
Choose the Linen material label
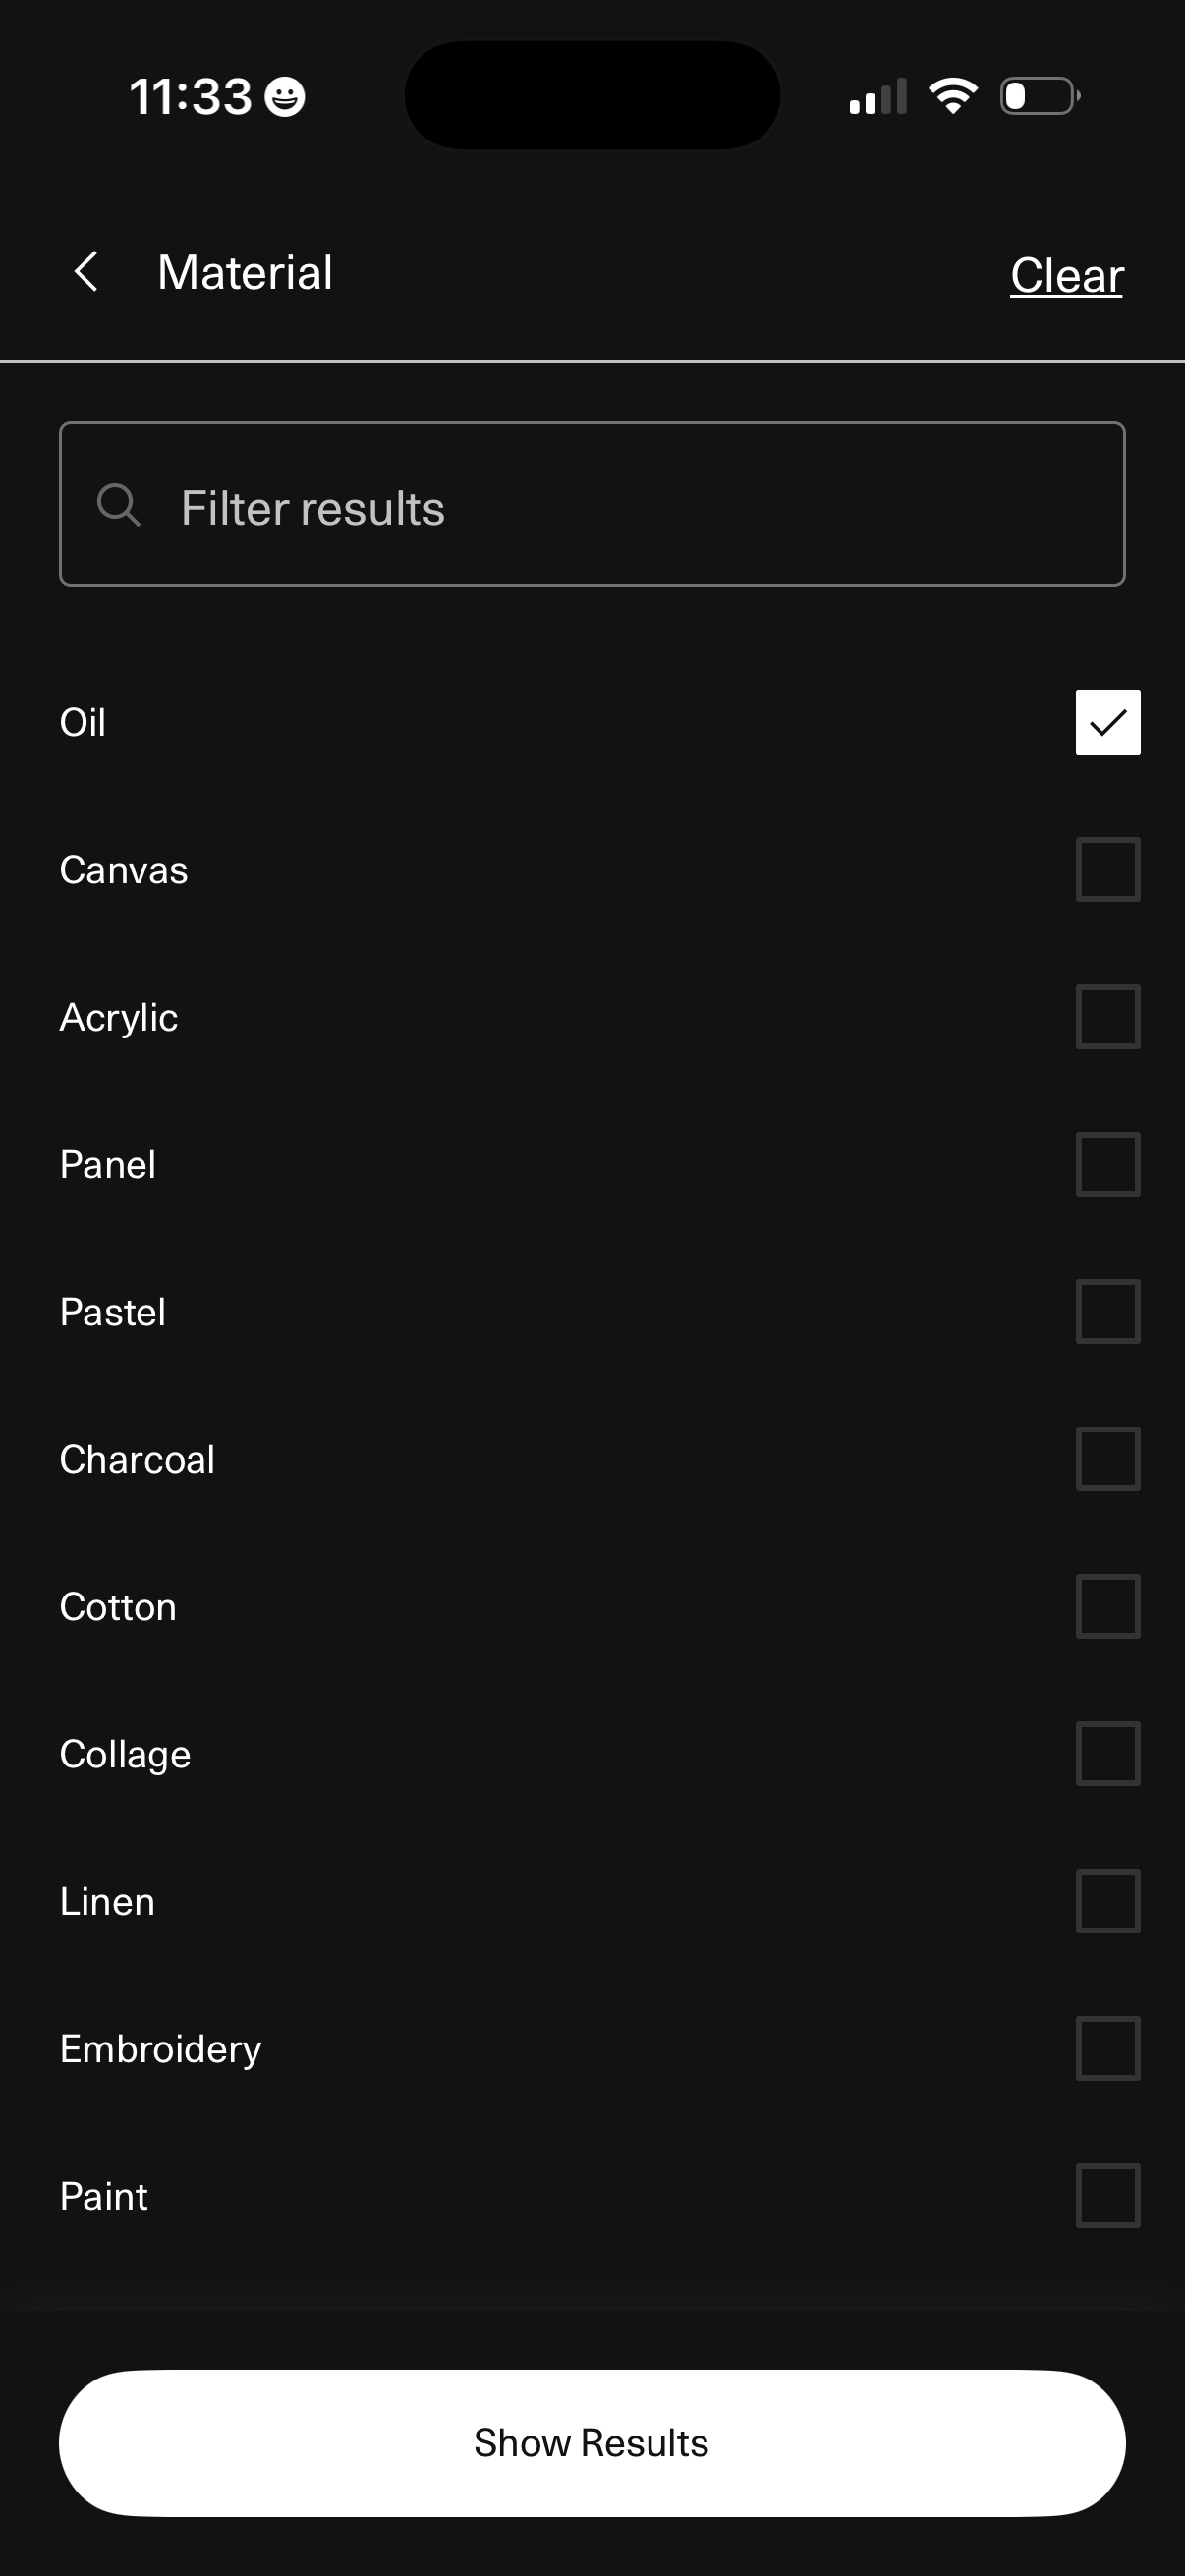point(107,1901)
